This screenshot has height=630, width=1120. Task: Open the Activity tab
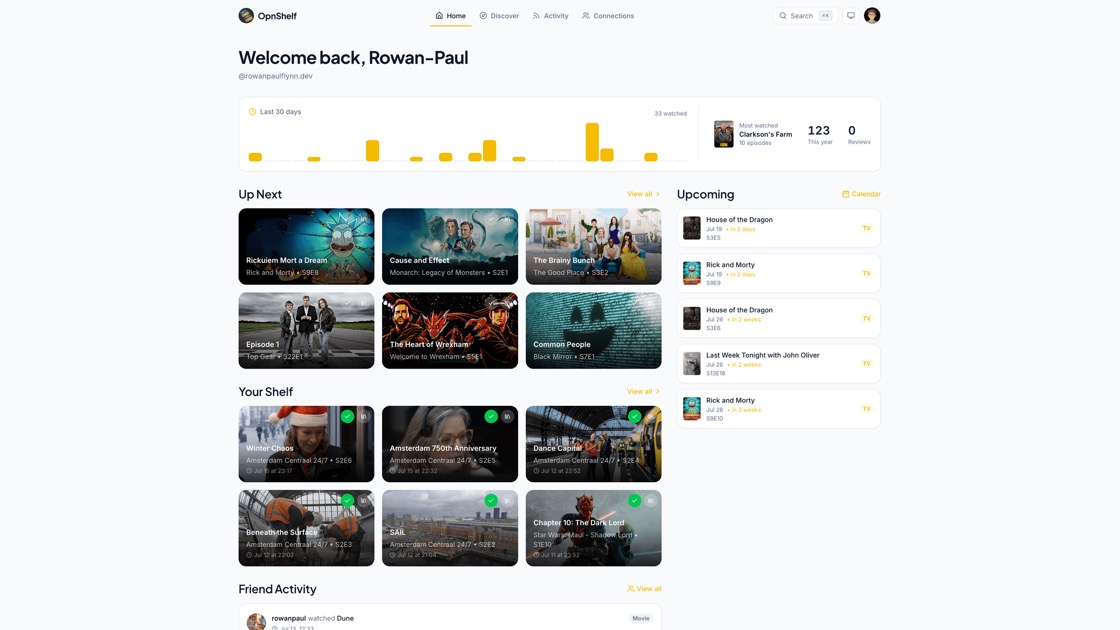(551, 16)
